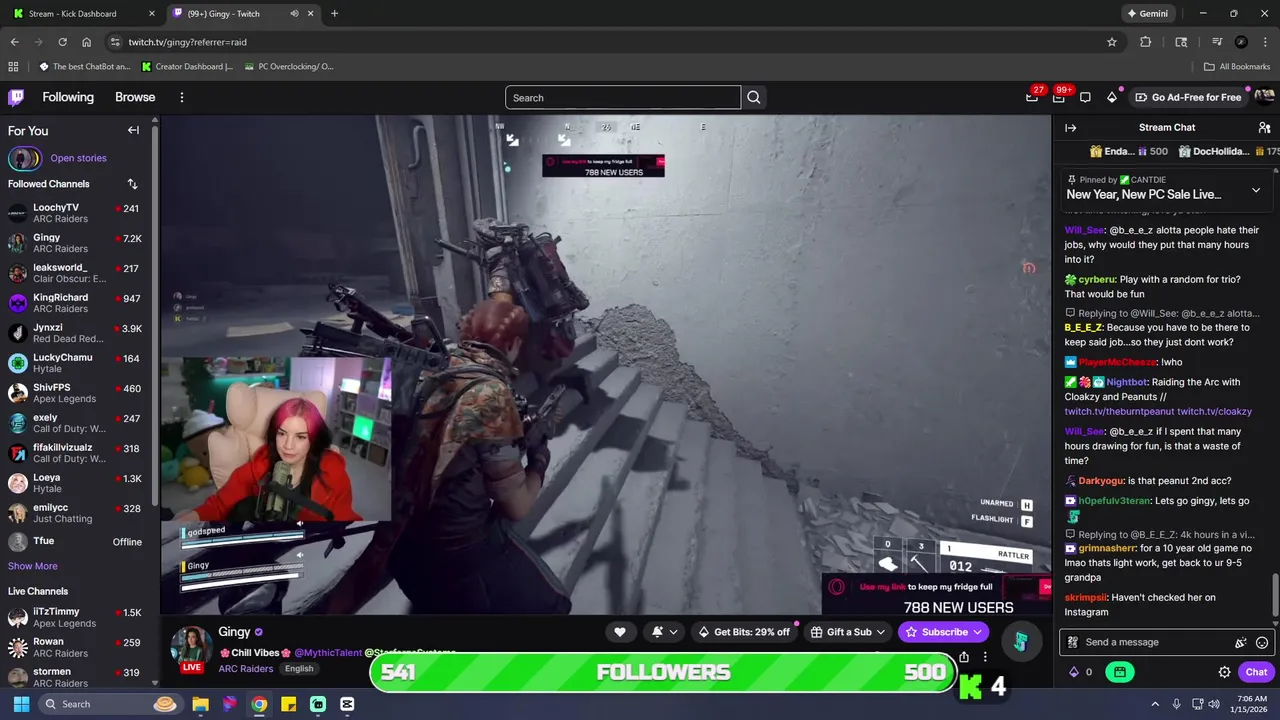Show more followed channels
1280x720 pixels.
[x=33, y=566]
